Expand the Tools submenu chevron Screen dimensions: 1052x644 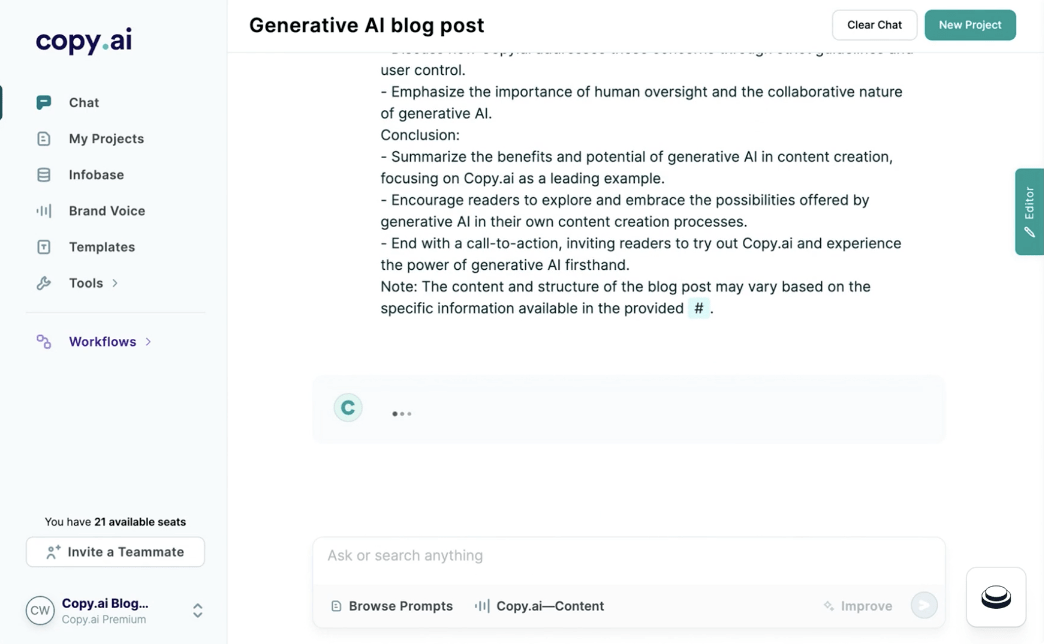(115, 283)
